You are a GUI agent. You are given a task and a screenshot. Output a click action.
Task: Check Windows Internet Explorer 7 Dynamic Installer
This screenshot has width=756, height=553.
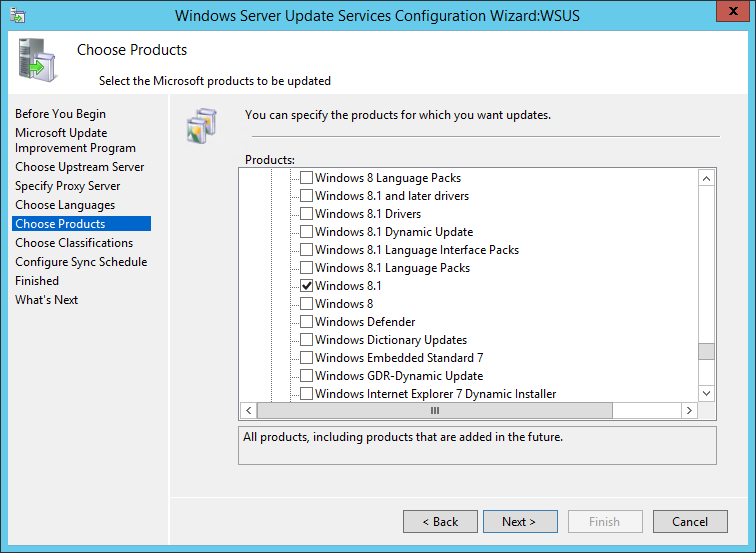click(x=306, y=394)
